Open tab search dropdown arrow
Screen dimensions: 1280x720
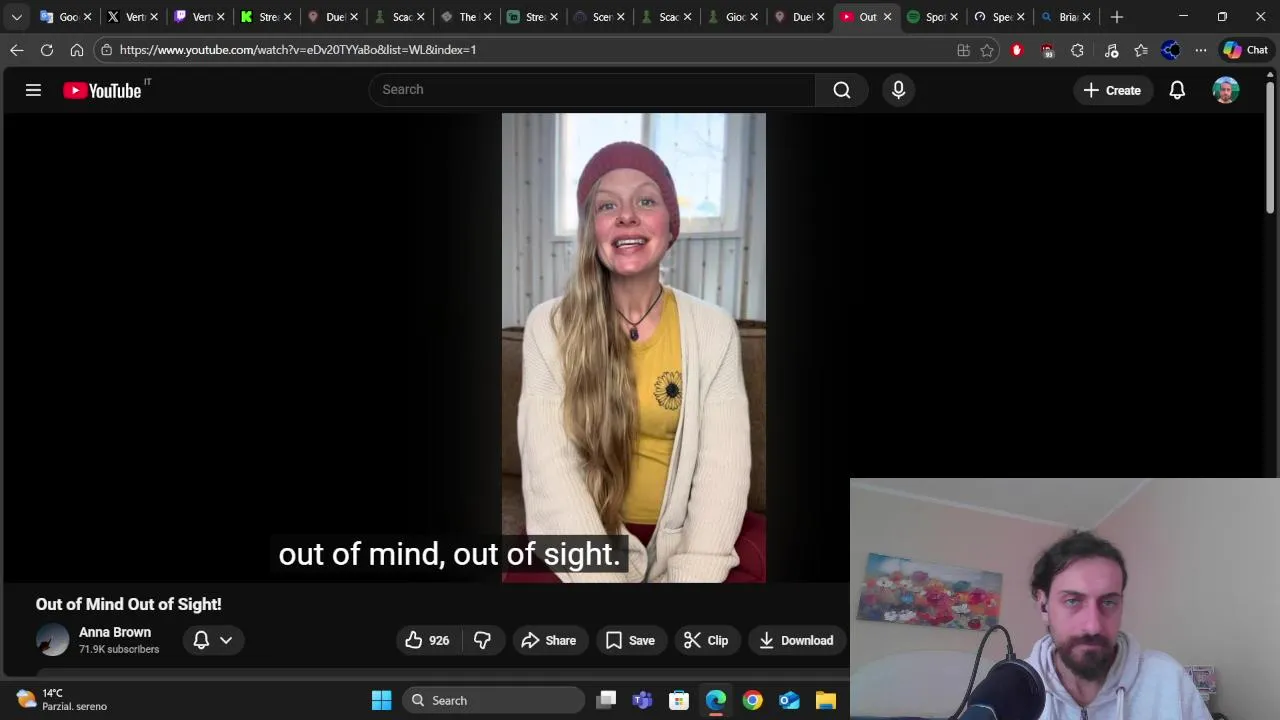click(16, 17)
